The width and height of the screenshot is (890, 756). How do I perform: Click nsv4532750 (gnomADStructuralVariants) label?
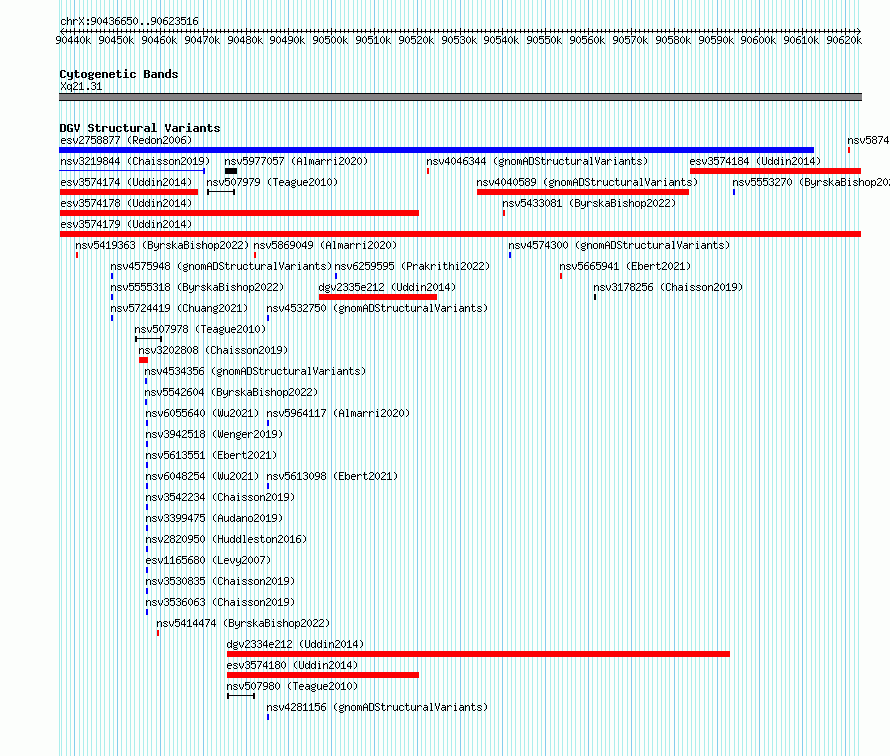coord(377,308)
